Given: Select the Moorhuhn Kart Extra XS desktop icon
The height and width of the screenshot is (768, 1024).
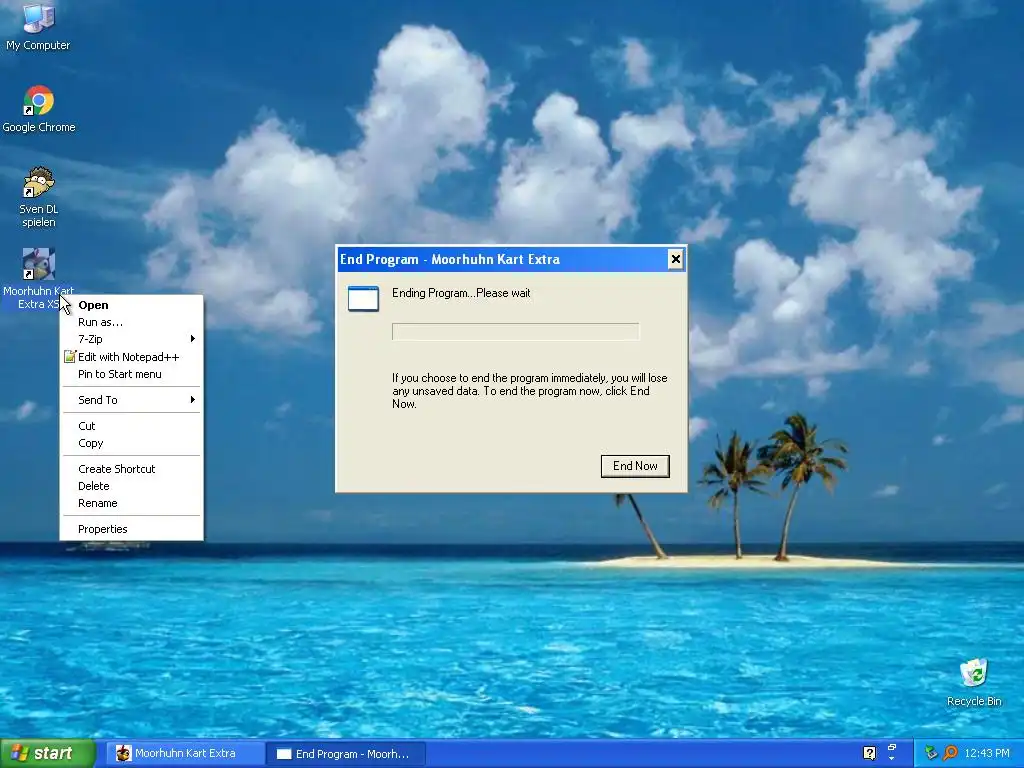Looking at the screenshot, I should (x=38, y=278).
